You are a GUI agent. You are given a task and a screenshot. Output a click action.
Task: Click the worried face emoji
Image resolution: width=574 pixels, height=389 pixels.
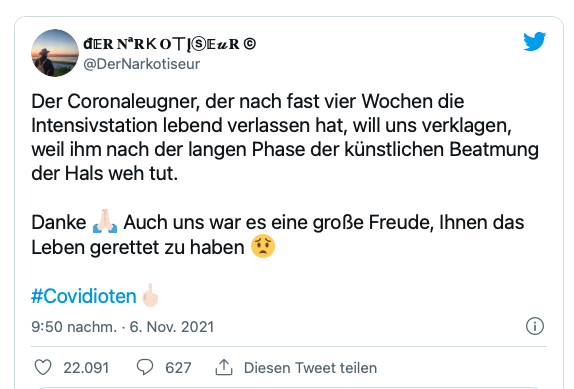click(x=263, y=246)
